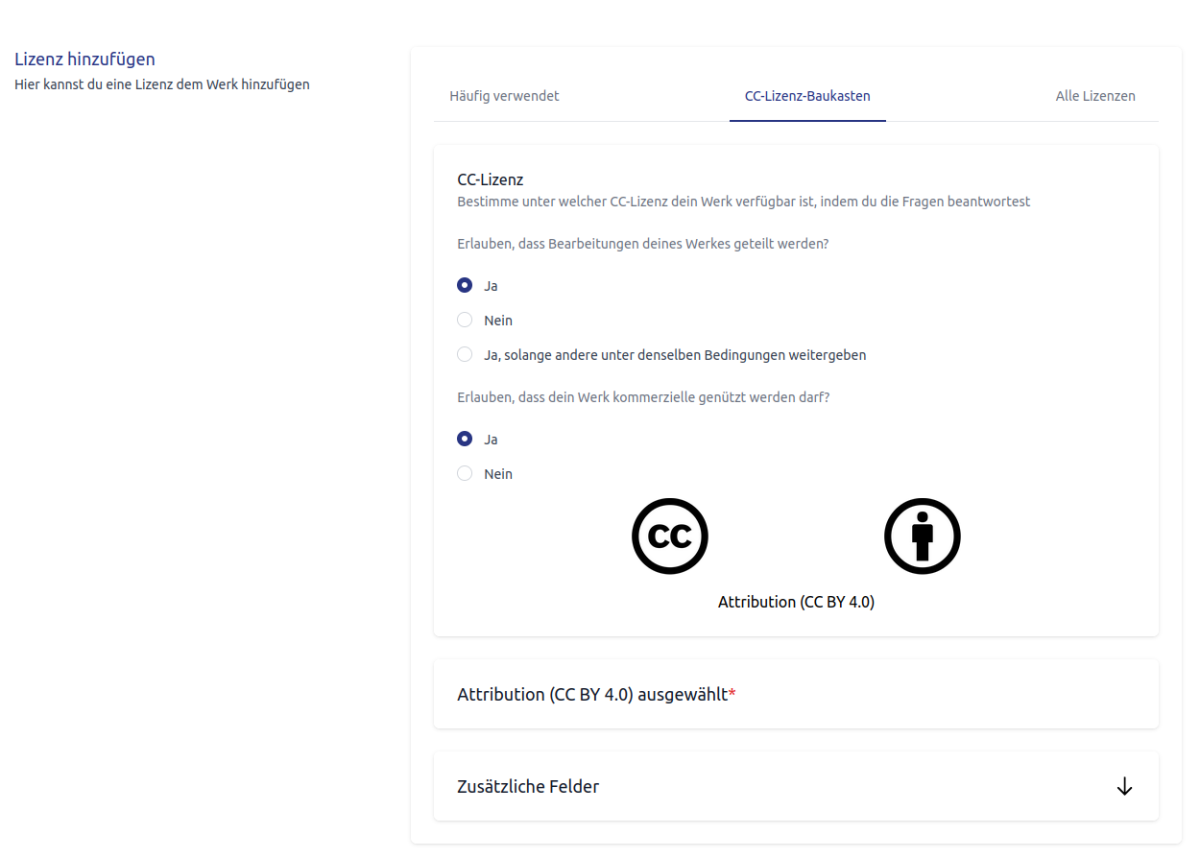Click 'Bestimme unter welcher CC-Lizenz' instruction text

point(744,201)
